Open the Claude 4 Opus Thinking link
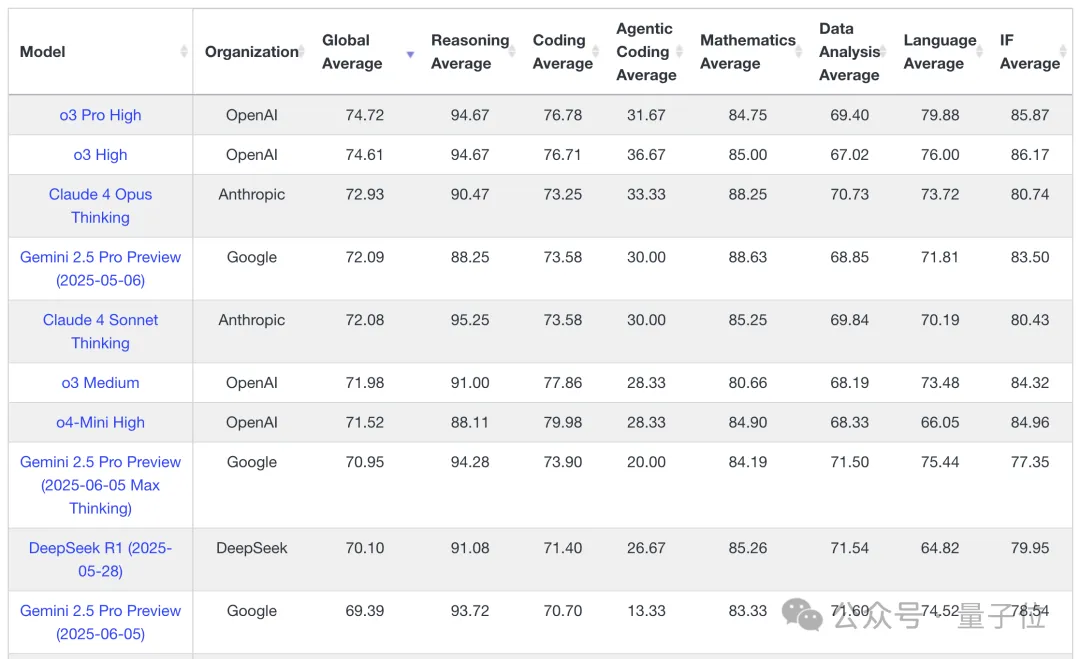 coord(100,206)
